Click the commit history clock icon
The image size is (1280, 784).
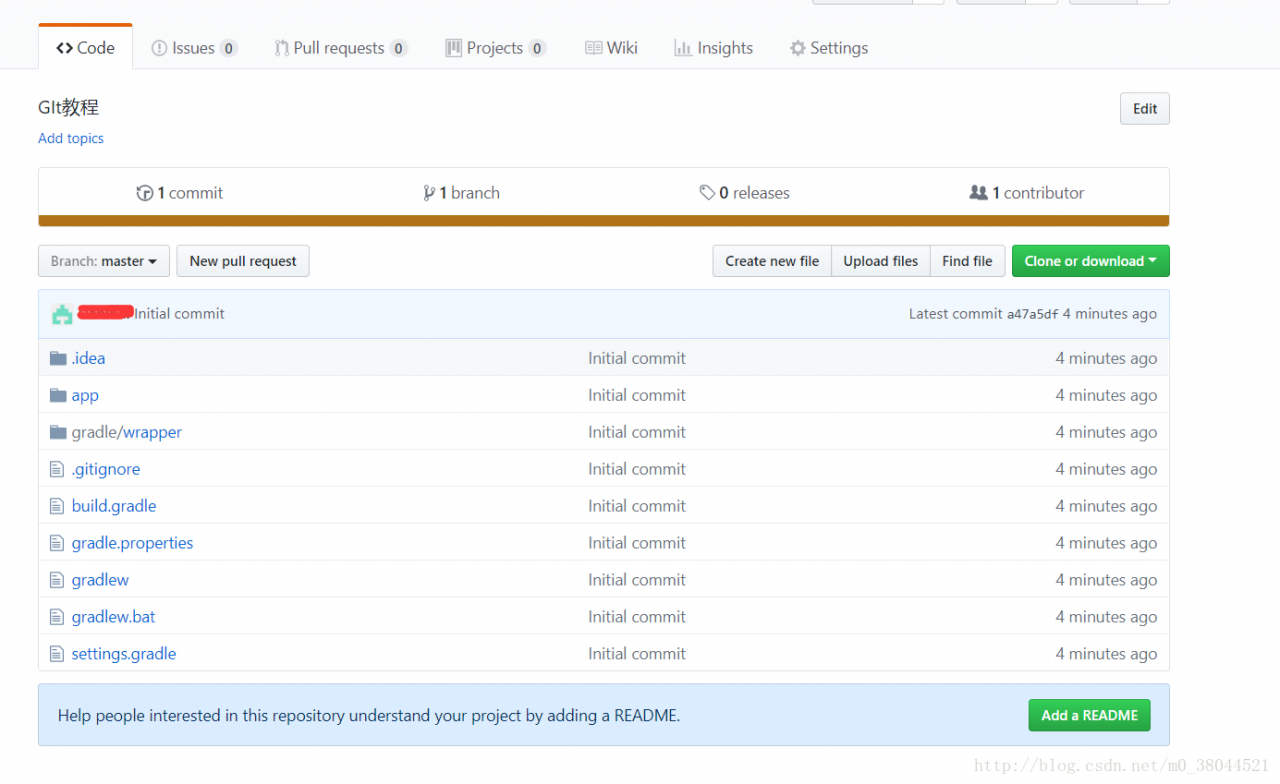click(145, 193)
